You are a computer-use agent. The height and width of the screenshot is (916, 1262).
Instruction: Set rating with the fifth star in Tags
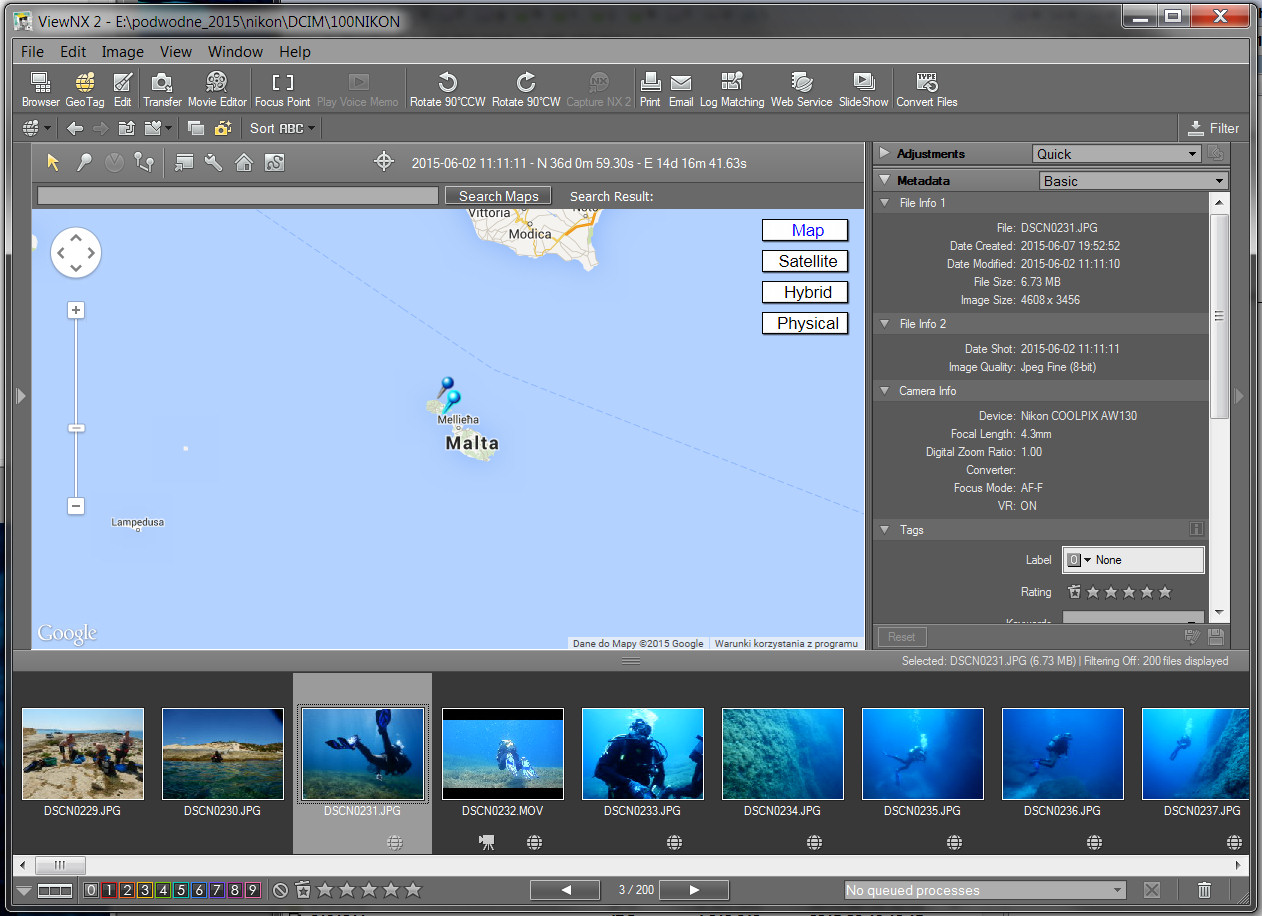[x=1164, y=592]
